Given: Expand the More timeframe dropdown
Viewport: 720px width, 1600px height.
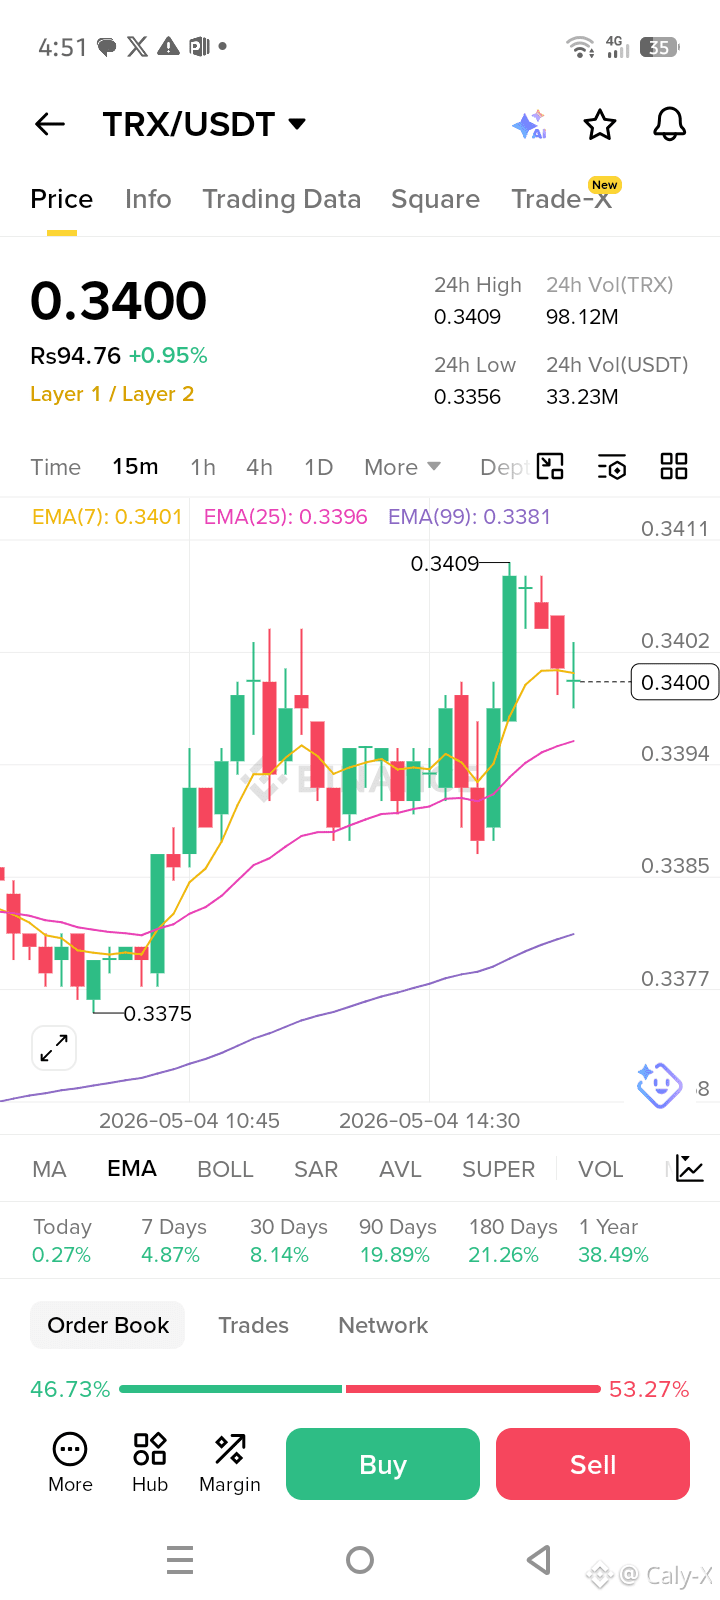Looking at the screenshot, I should tap(403, 467).
